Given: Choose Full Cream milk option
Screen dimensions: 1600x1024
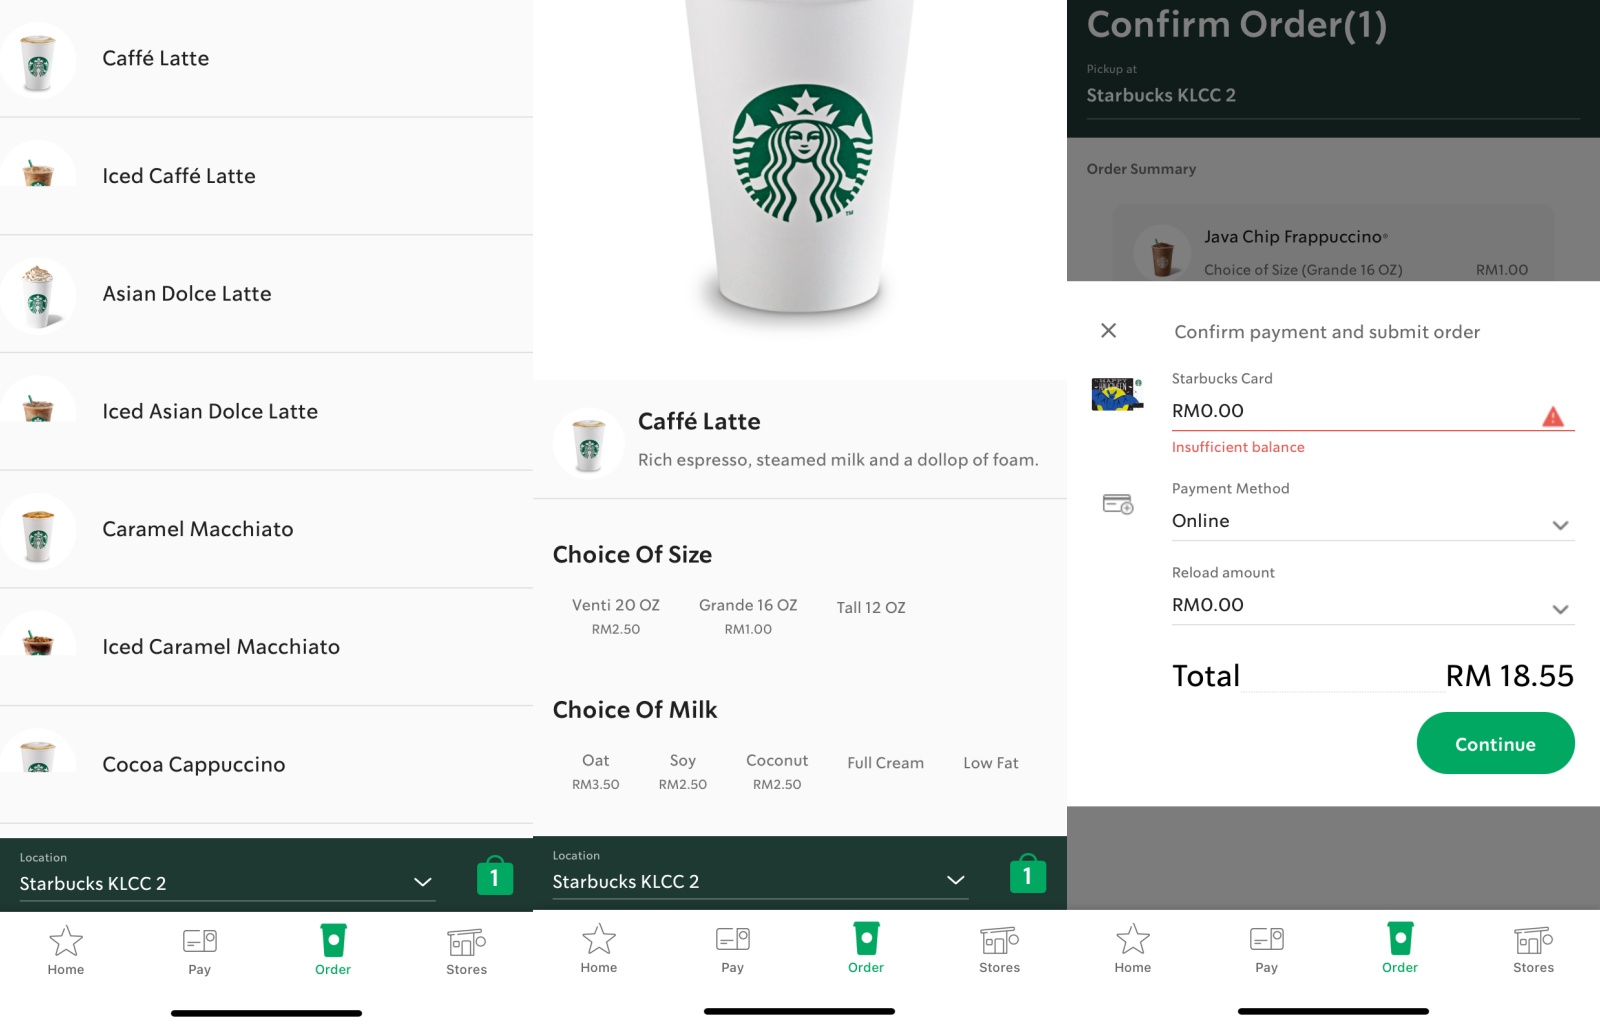Looking at the screenshot, I should coord(886,763).
